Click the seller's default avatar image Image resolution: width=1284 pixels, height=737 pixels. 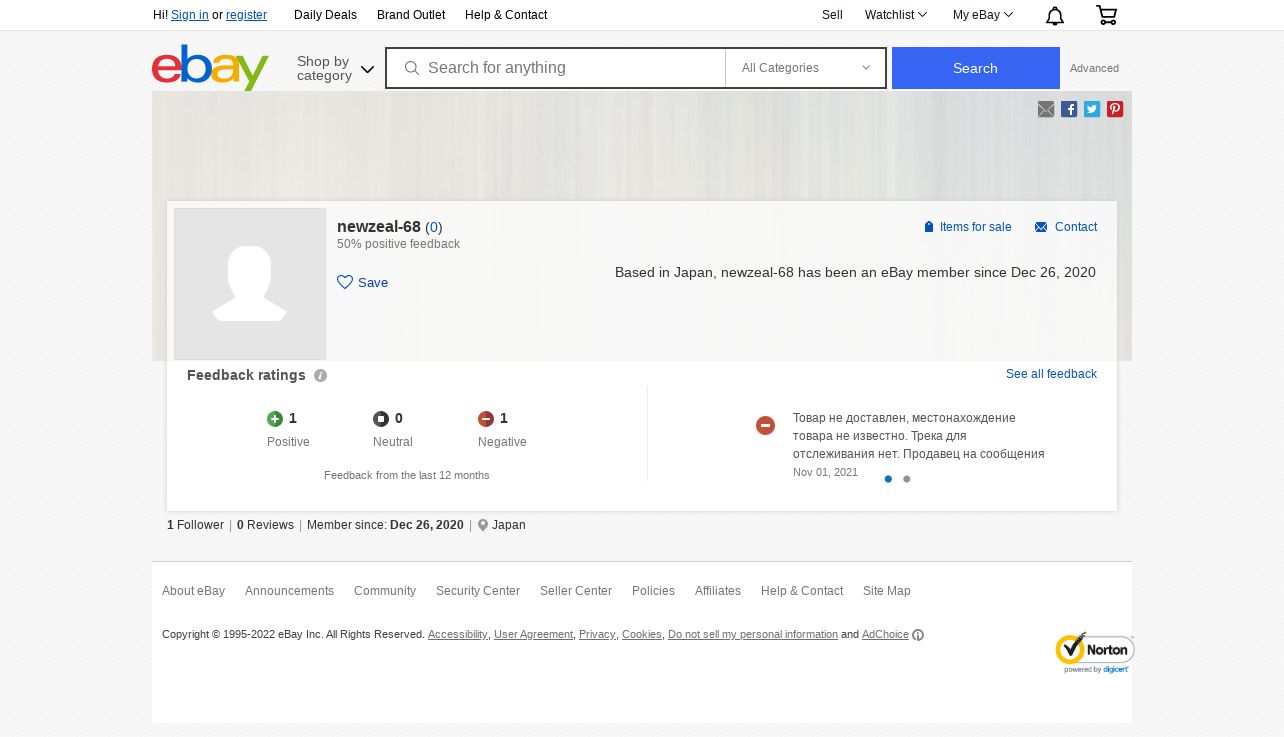[x=250, y=284]
